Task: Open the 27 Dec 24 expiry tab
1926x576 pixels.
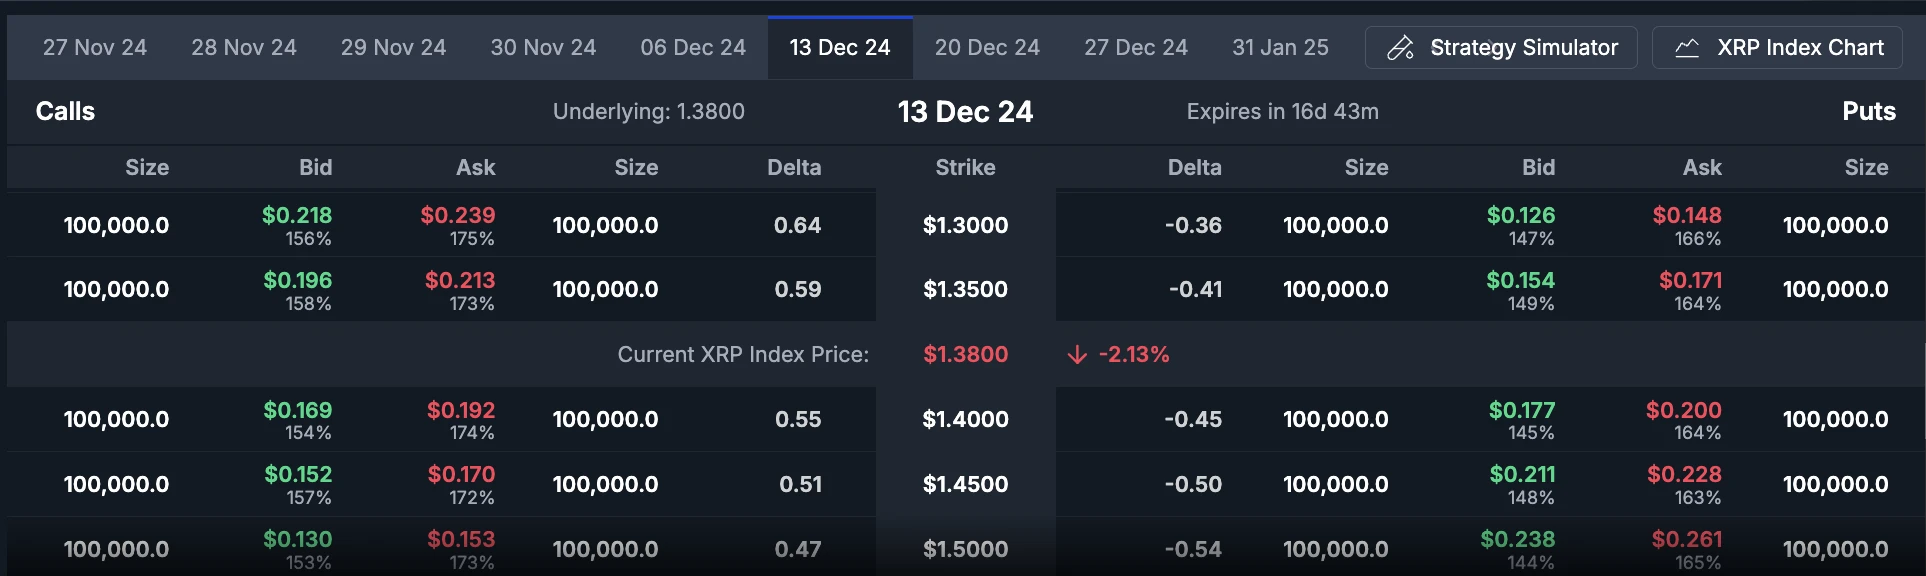Action: 1135,47
